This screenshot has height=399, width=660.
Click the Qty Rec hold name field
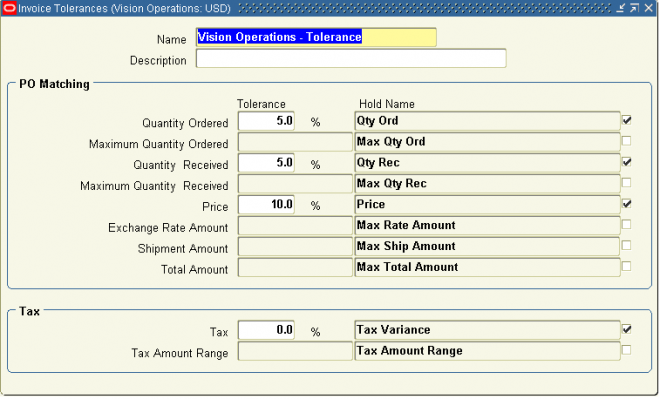point(487,163)
